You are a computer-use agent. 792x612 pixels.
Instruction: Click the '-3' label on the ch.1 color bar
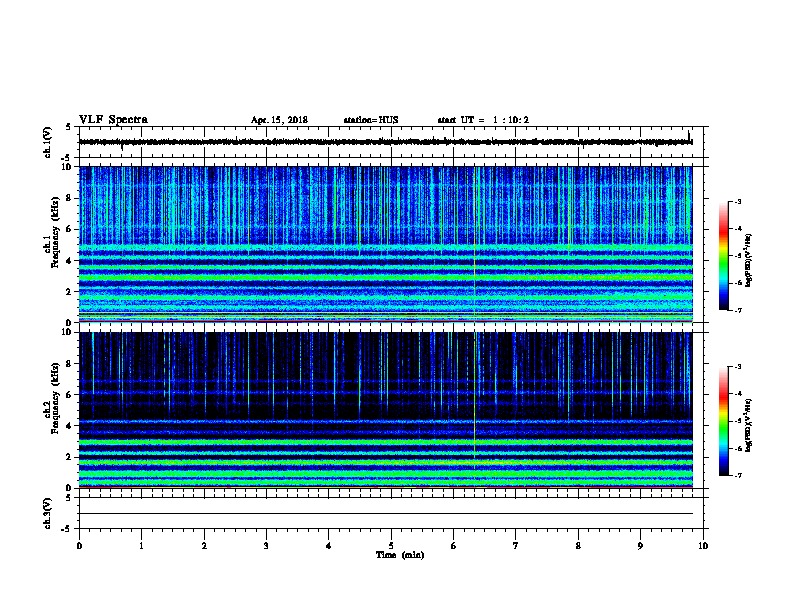tap(737, 201)
